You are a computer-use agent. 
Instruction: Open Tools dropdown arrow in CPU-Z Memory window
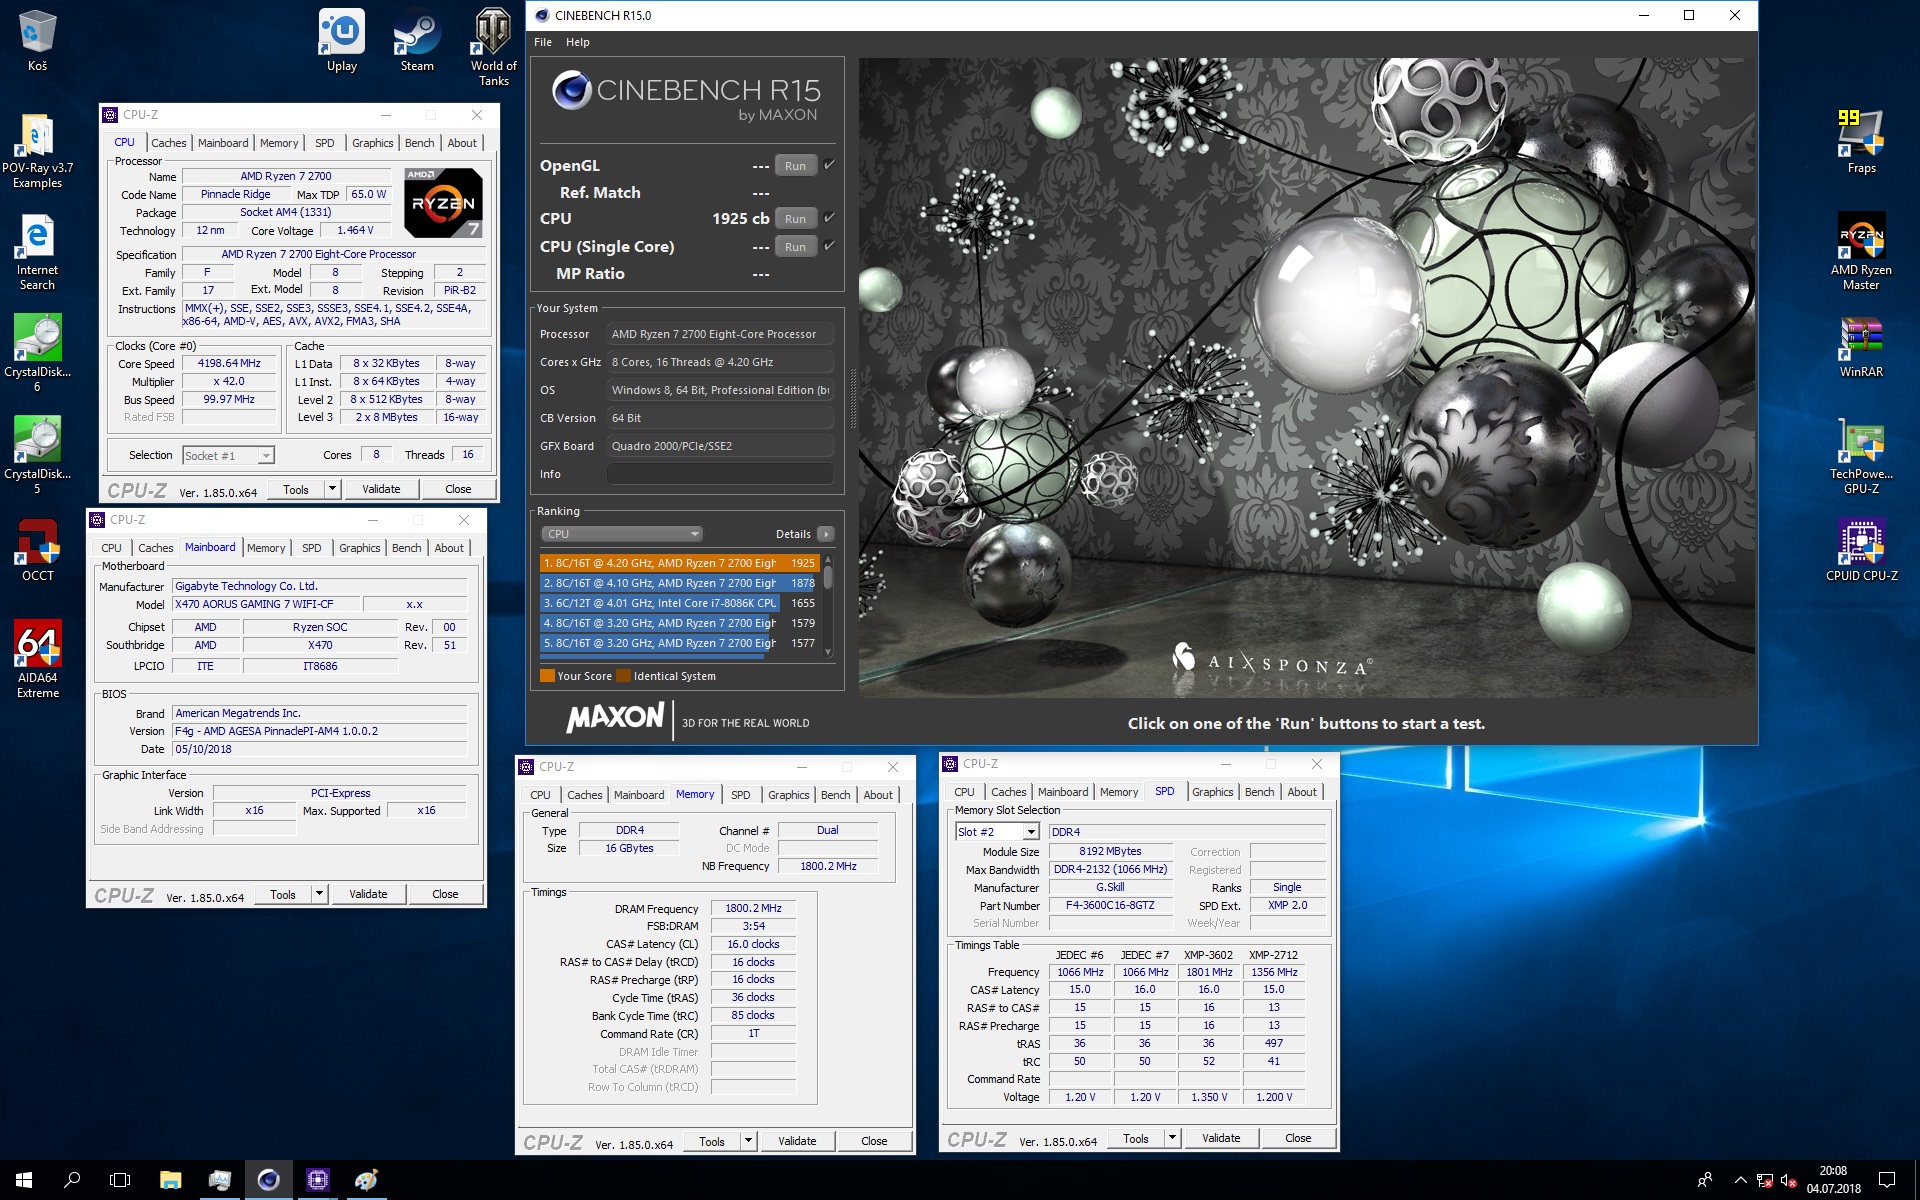[x=748, y=1141]
